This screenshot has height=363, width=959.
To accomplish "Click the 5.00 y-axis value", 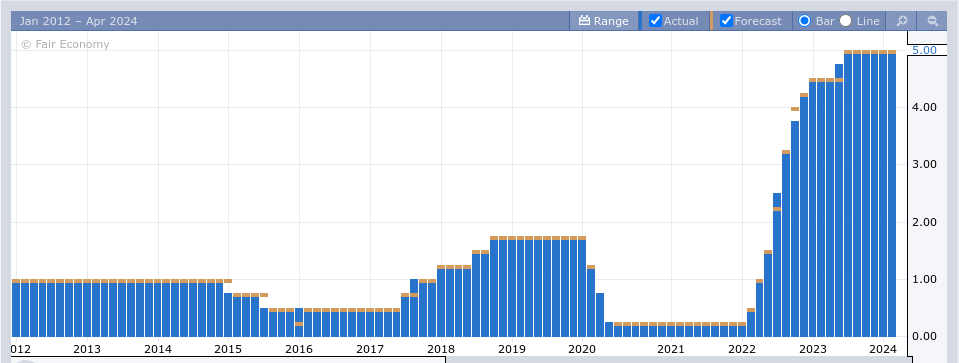I will coord(924,50).
